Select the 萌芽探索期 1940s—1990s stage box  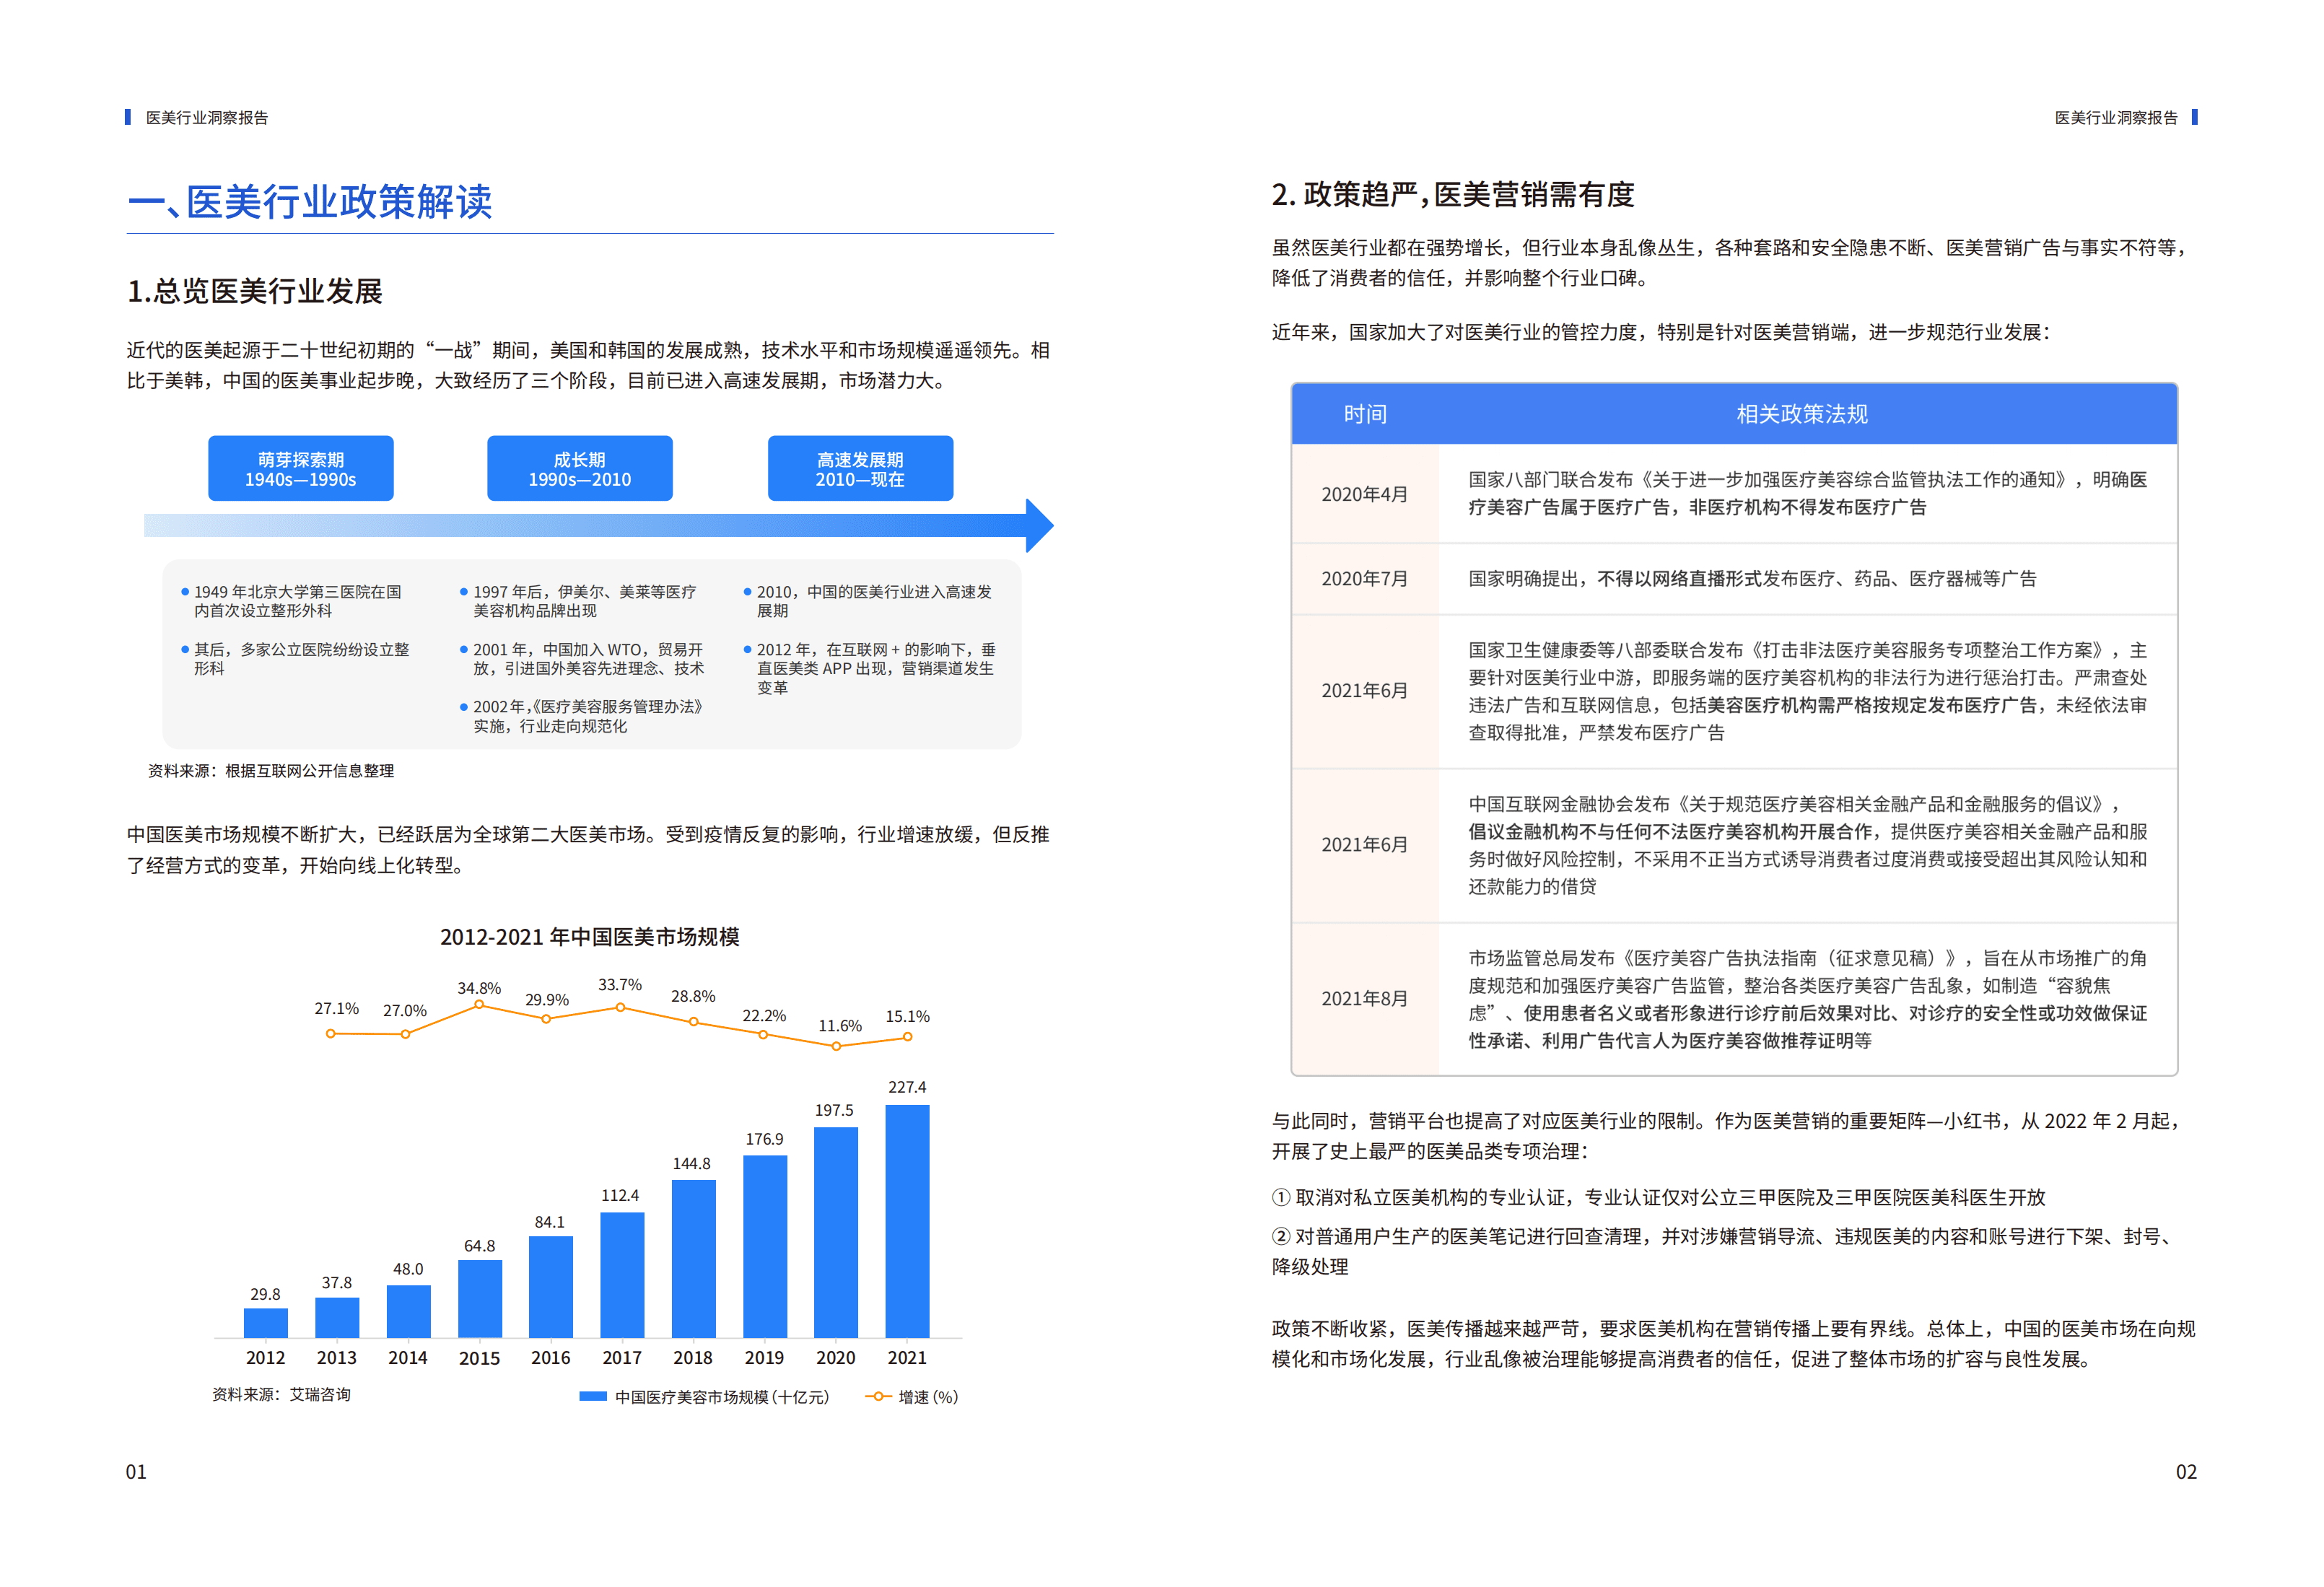(300, 468)
